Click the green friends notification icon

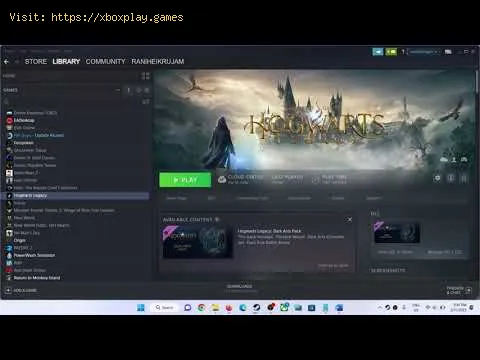click(391, 52)
